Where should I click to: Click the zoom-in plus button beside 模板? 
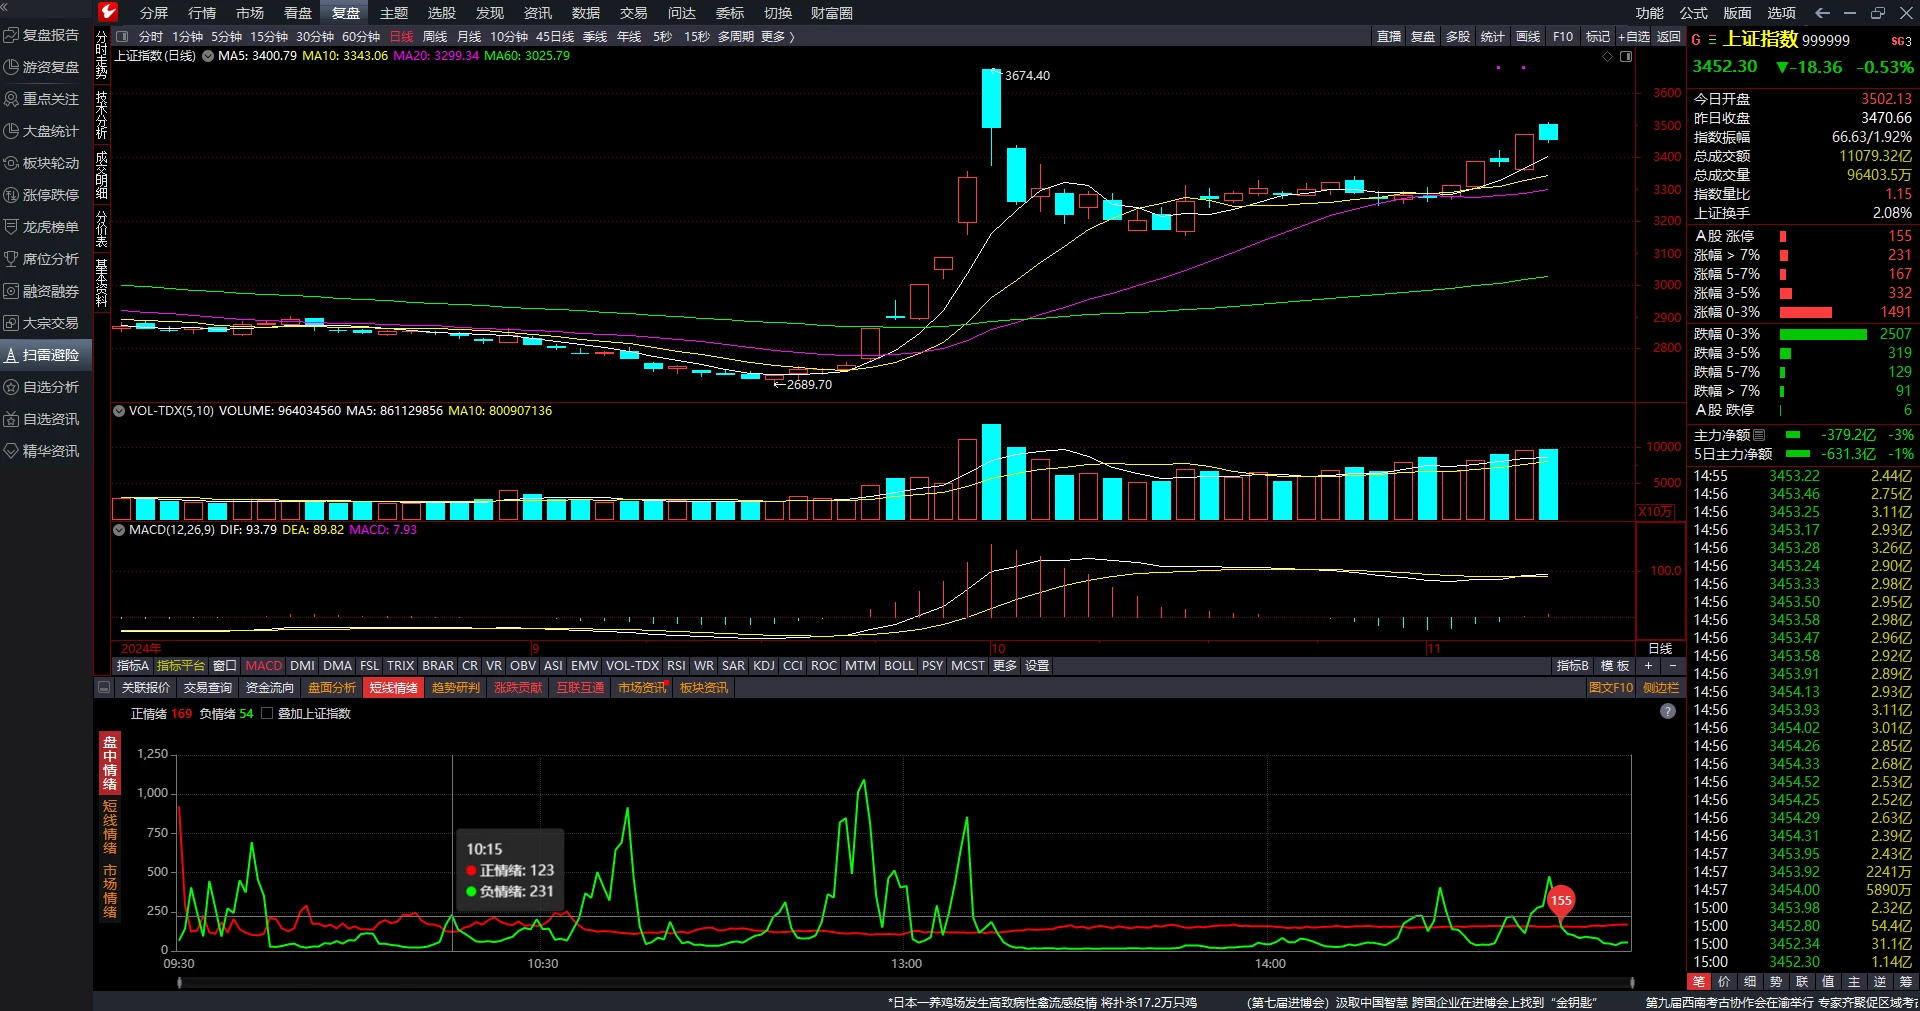tap(1648, 666)
